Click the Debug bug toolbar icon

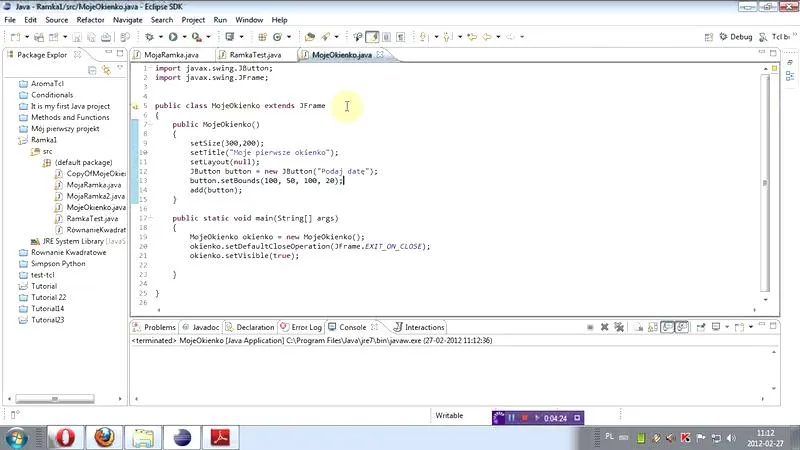[149, 37]
